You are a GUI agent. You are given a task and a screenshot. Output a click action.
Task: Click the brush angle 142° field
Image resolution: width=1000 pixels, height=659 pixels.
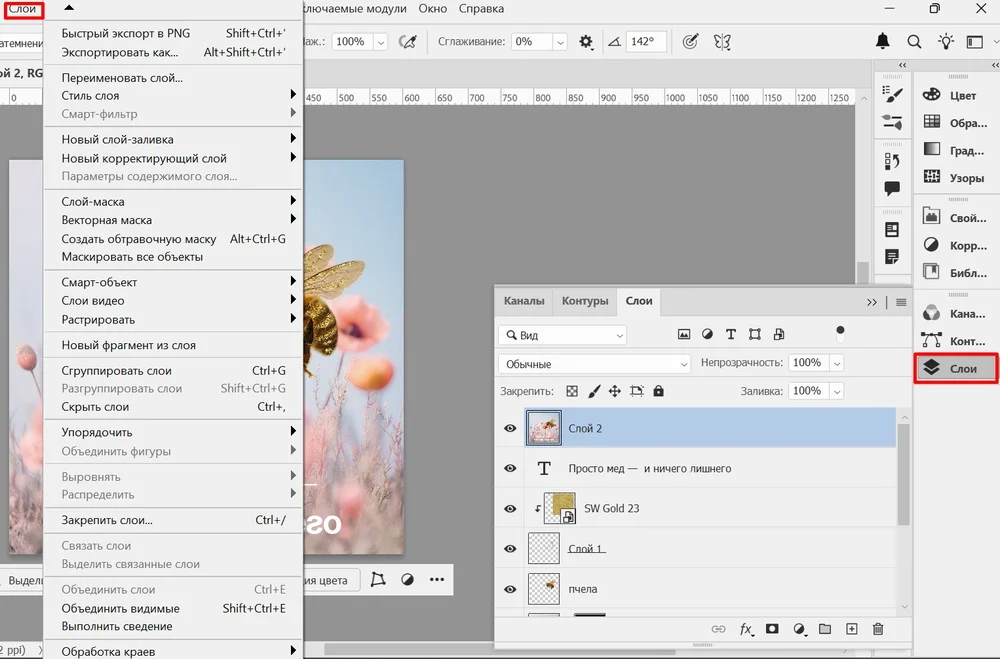coord(645,42)
